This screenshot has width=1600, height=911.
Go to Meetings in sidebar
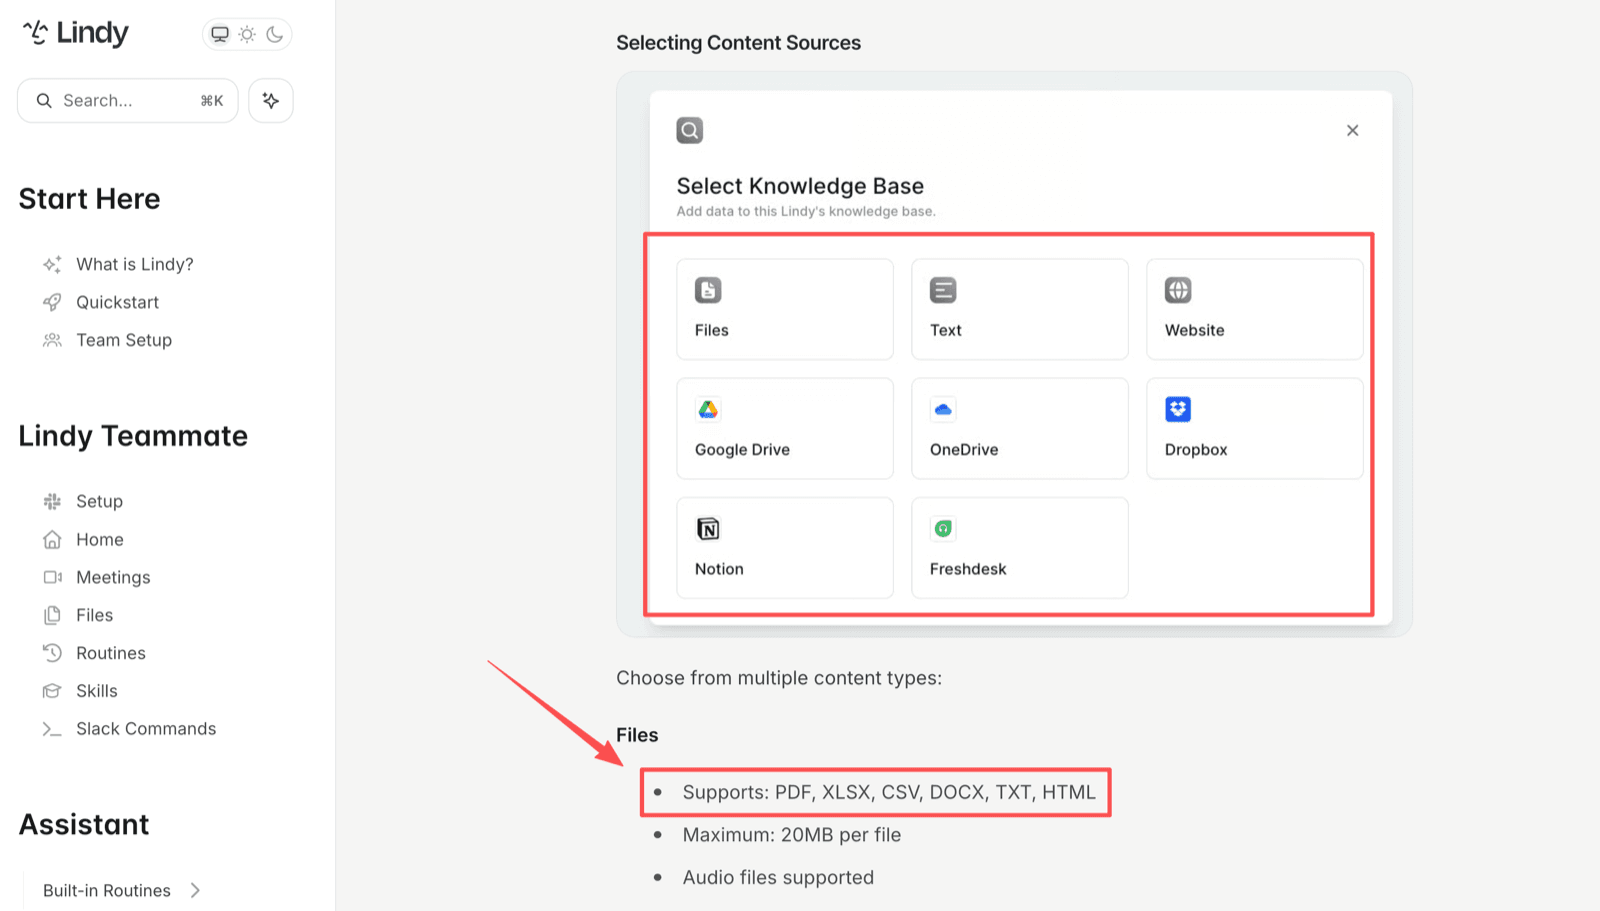[x=113, y=577]
